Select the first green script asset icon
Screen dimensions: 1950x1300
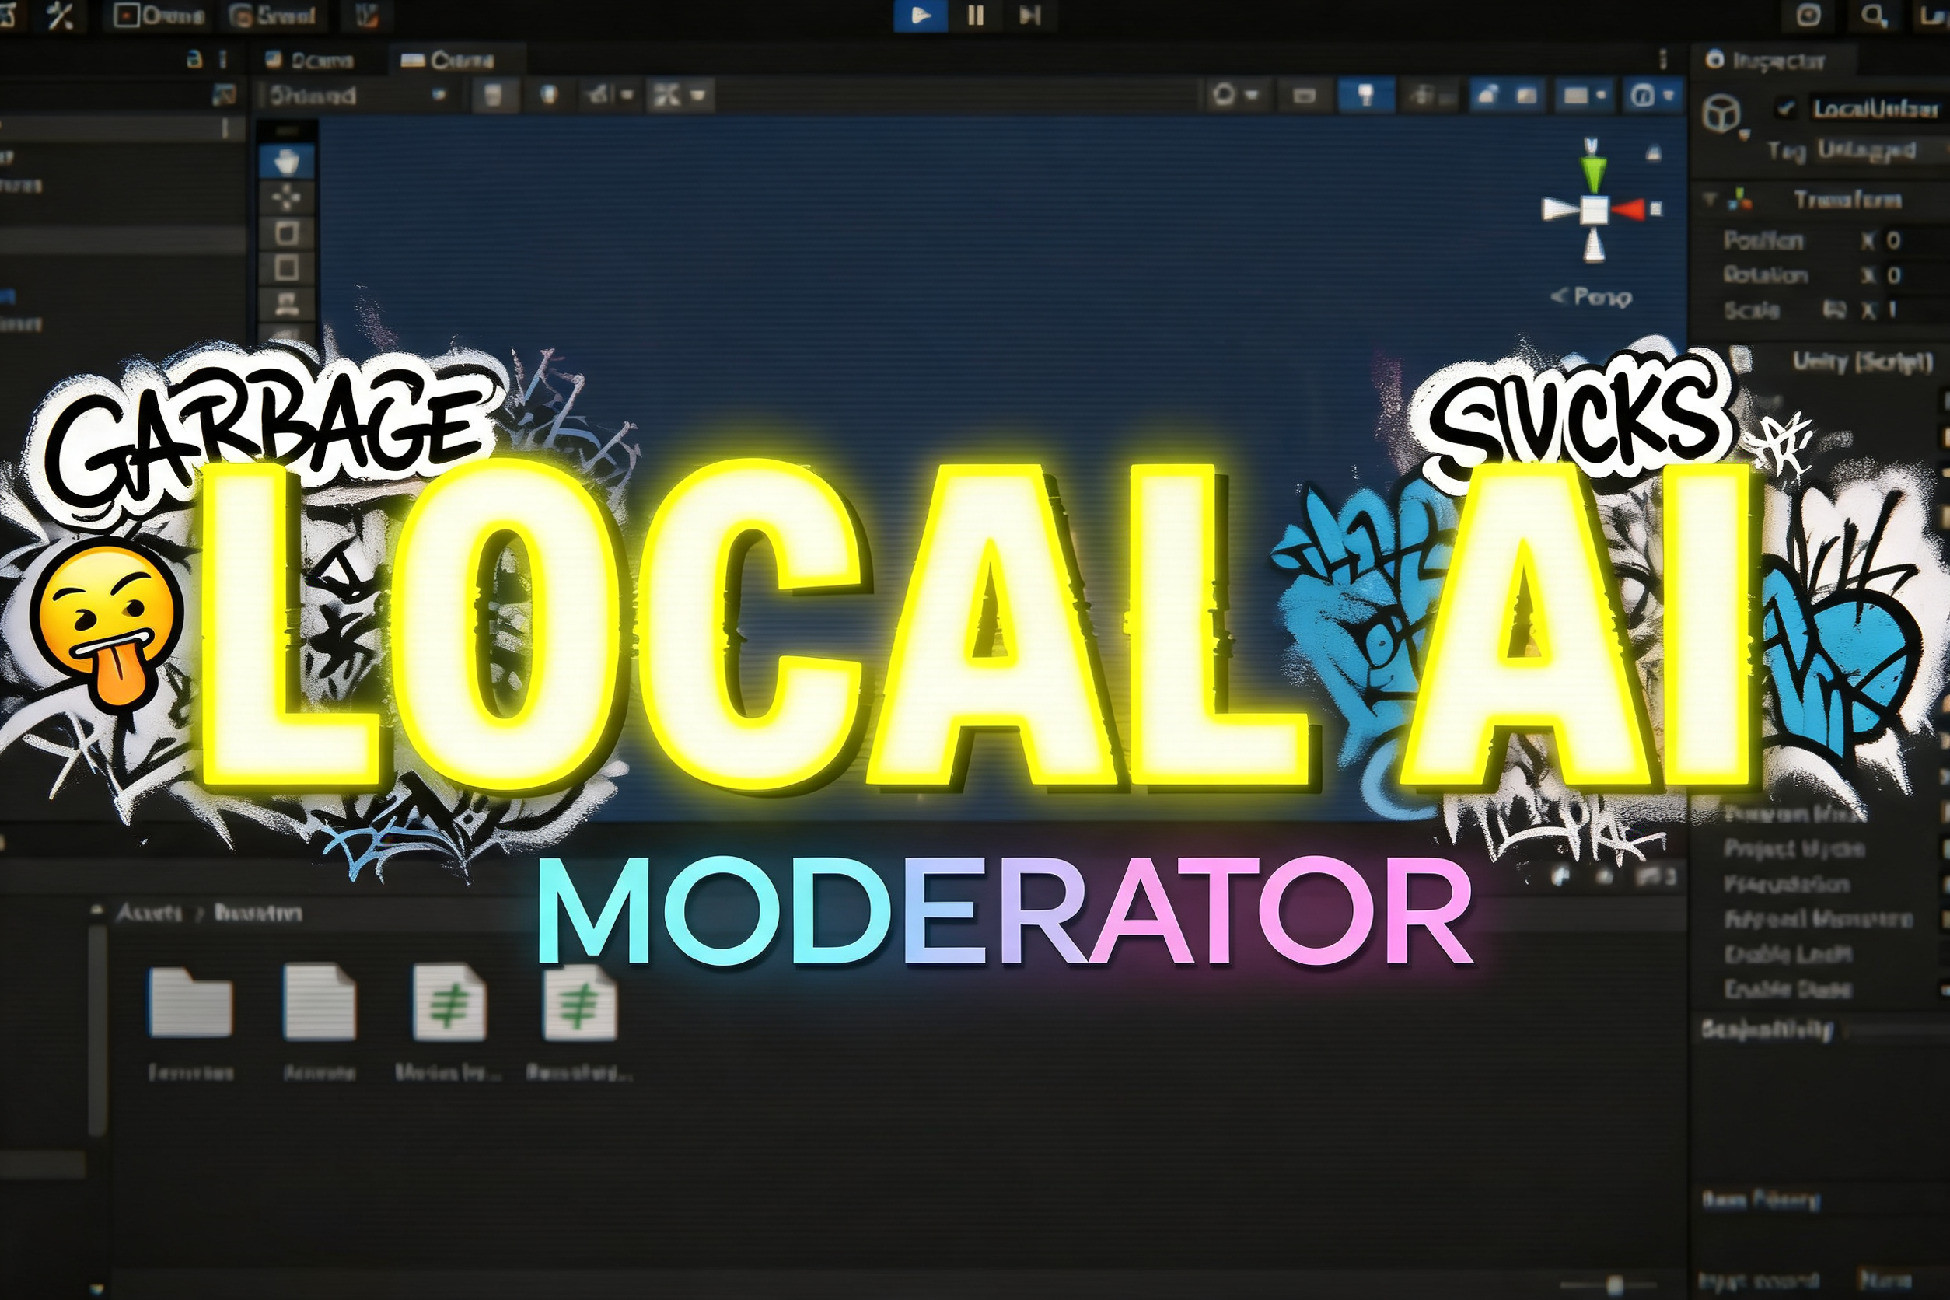pyautogui.click(x=449, y=1002)
